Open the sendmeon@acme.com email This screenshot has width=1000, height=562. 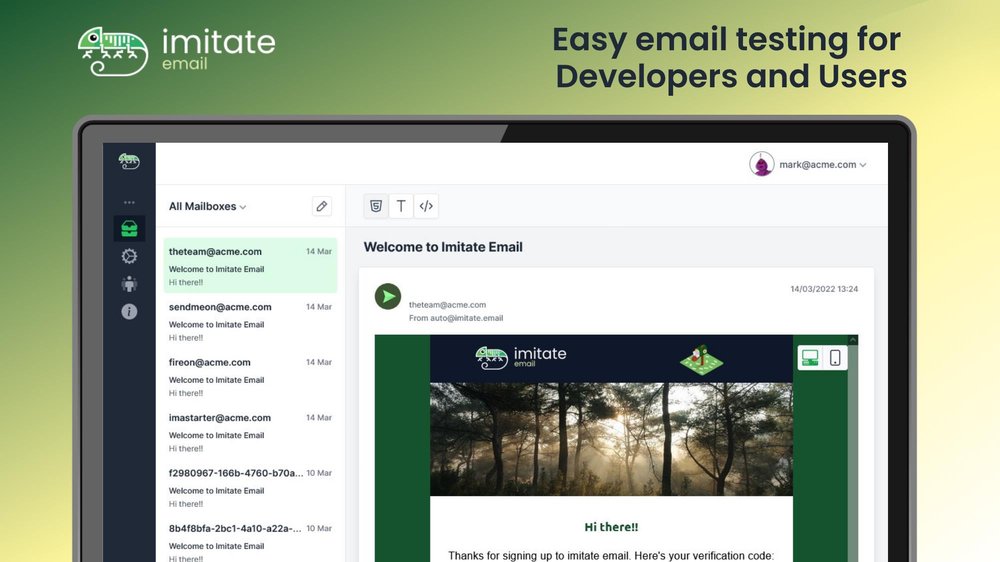250,322
